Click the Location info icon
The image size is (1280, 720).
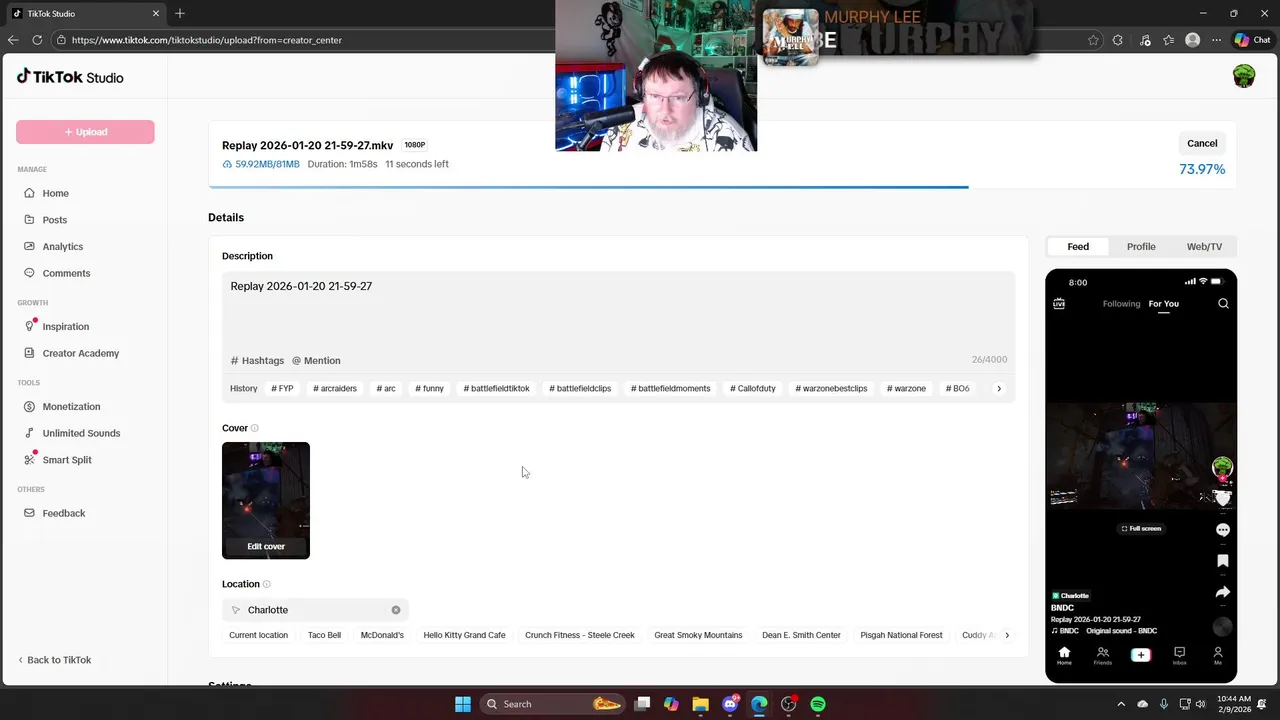click(266, 584)
